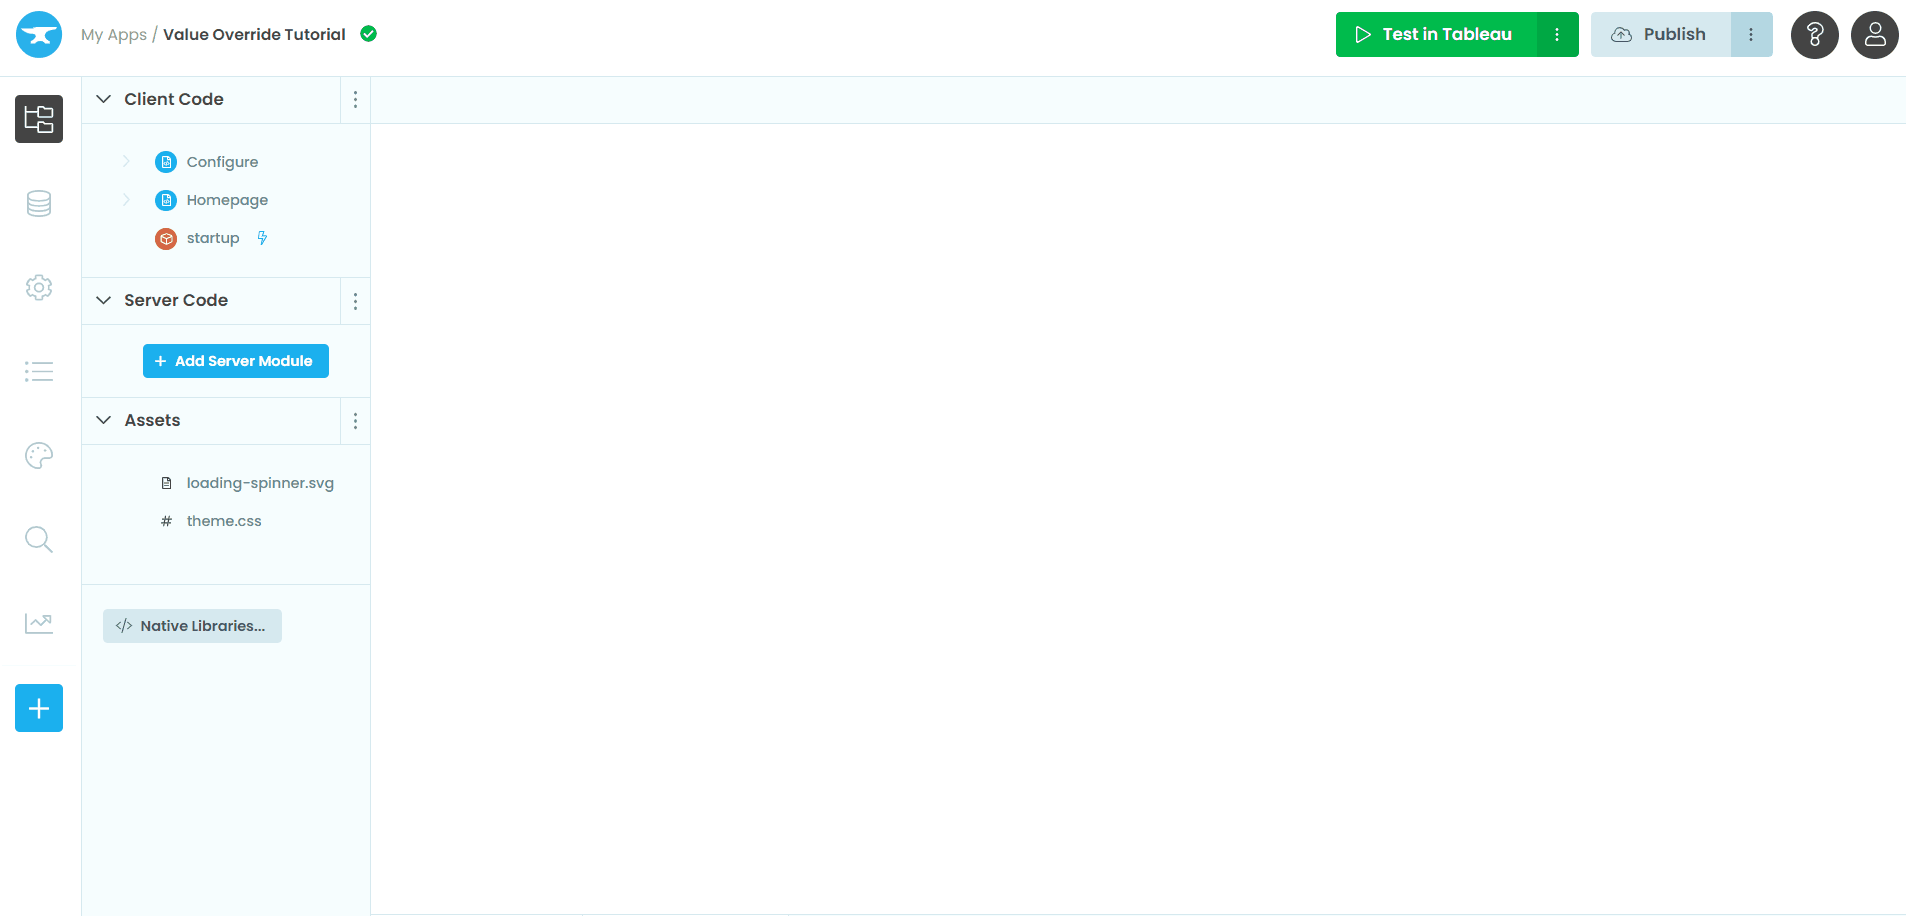
Task: Collapse the Server Code section
Action: [104, 300]
